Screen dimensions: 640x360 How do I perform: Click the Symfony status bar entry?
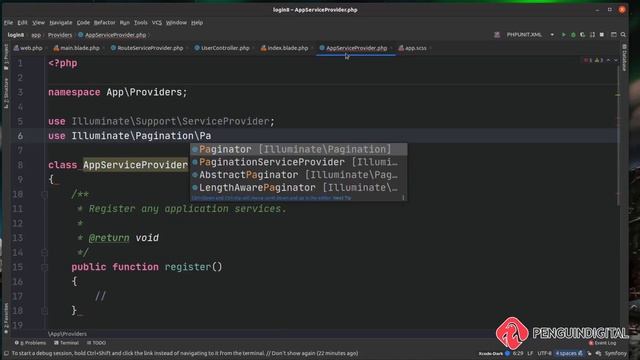pyautogui.click(x=616, y=353)
